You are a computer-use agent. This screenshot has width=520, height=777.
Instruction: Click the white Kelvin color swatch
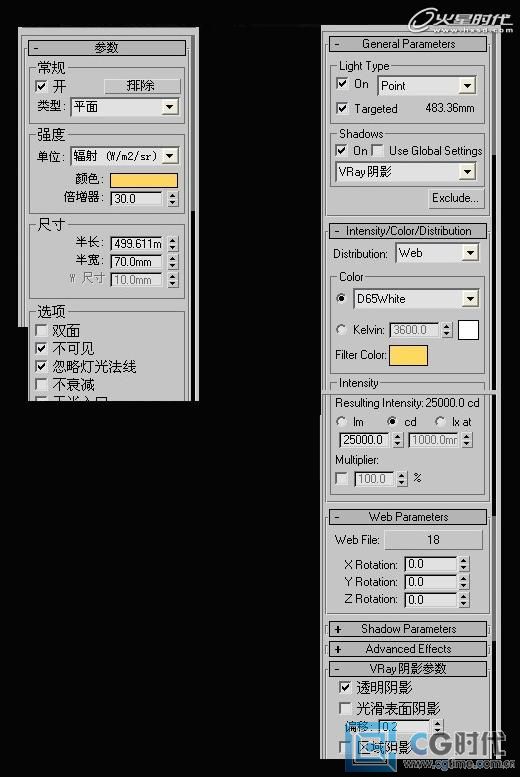[x=468, y=330]
